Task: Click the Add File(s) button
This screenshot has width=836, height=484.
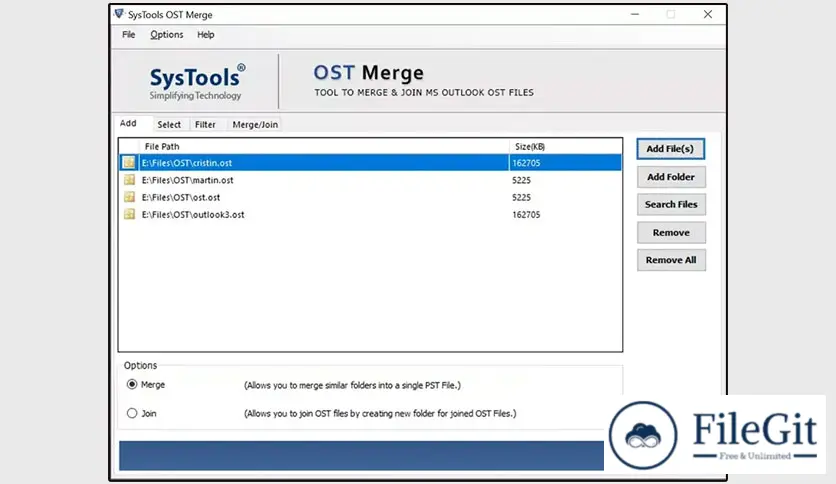Action: pos(670,149)
